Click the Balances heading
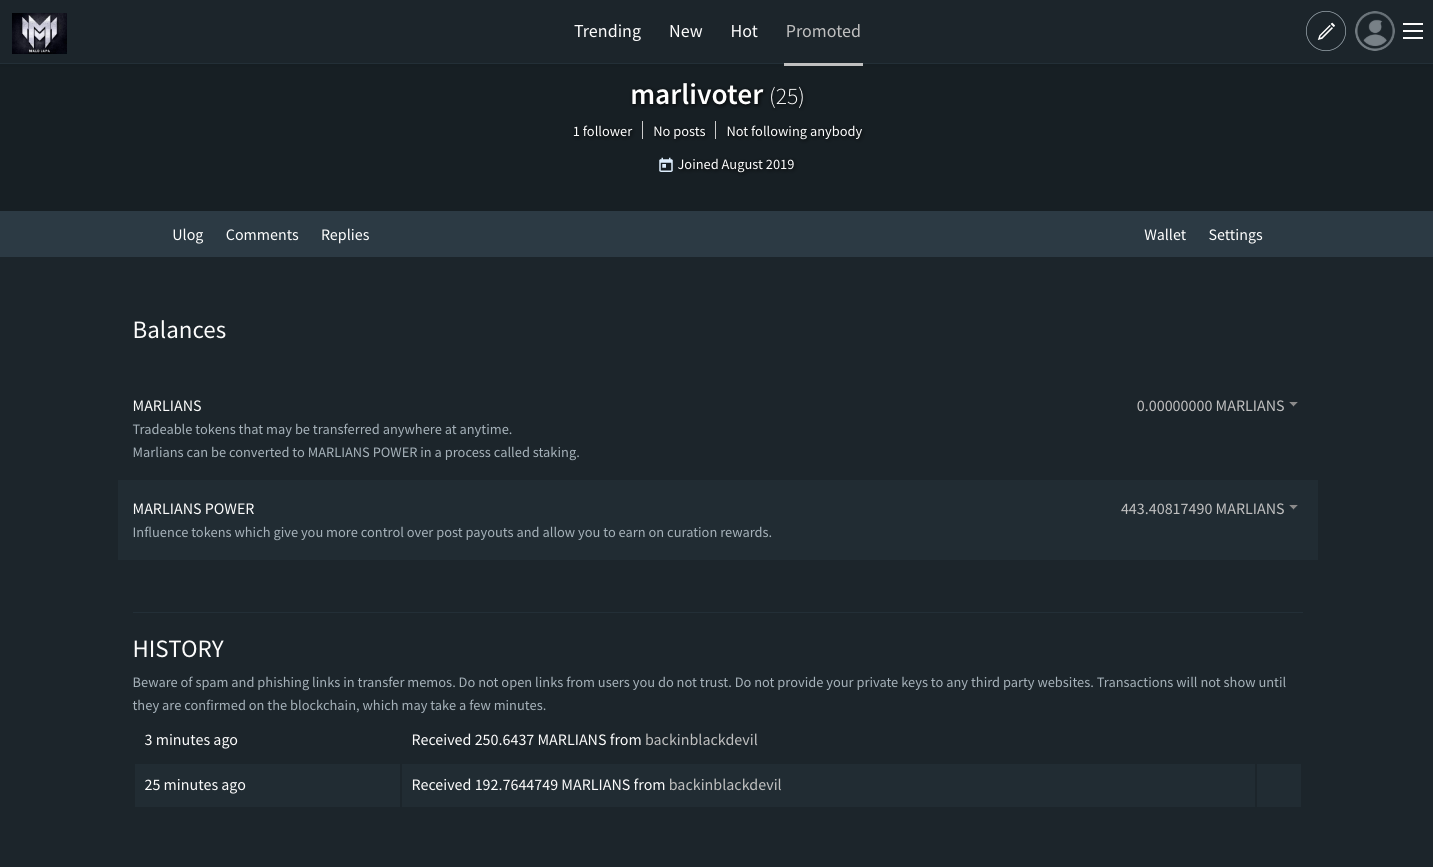 click(179, 330)
